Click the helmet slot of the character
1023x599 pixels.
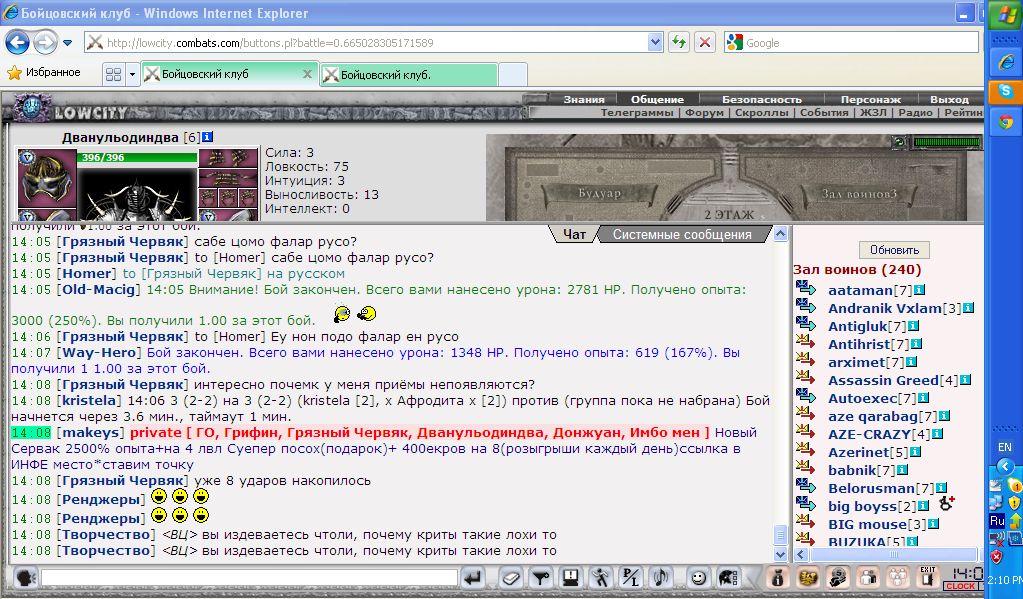click(x=47, y=177)
